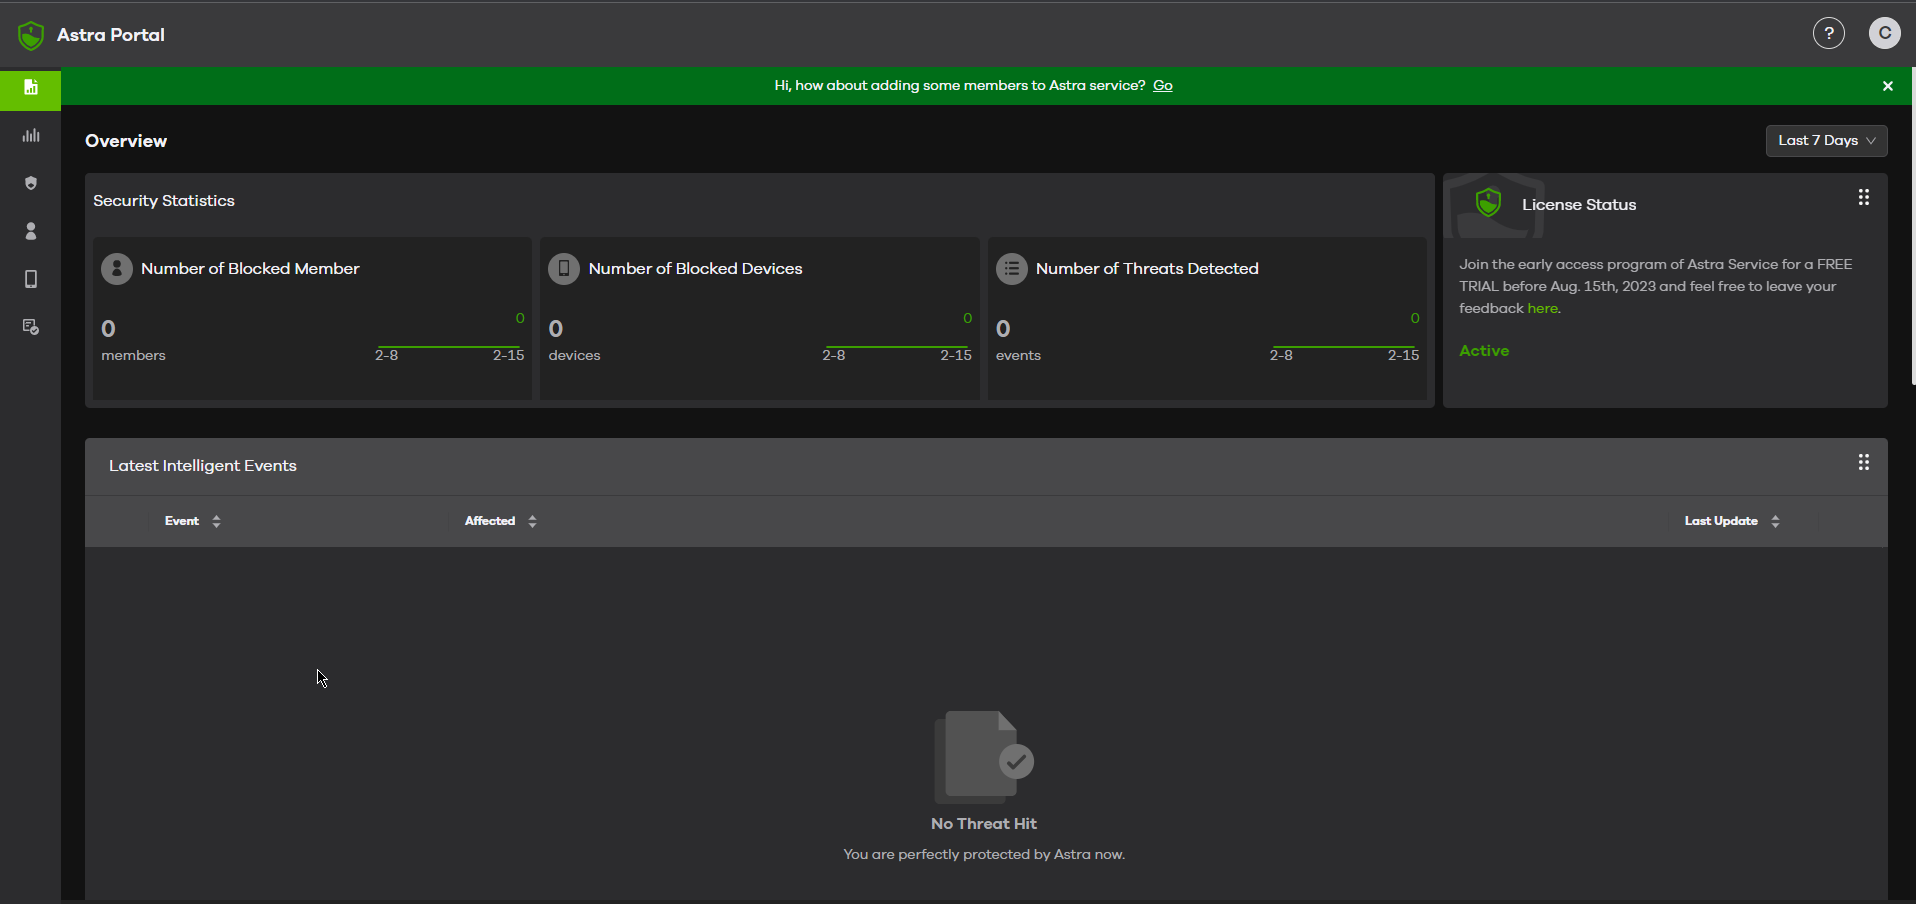Click the feedback here link
1916x904 pixels.
pyautogui.click(x=1541, y=309)
